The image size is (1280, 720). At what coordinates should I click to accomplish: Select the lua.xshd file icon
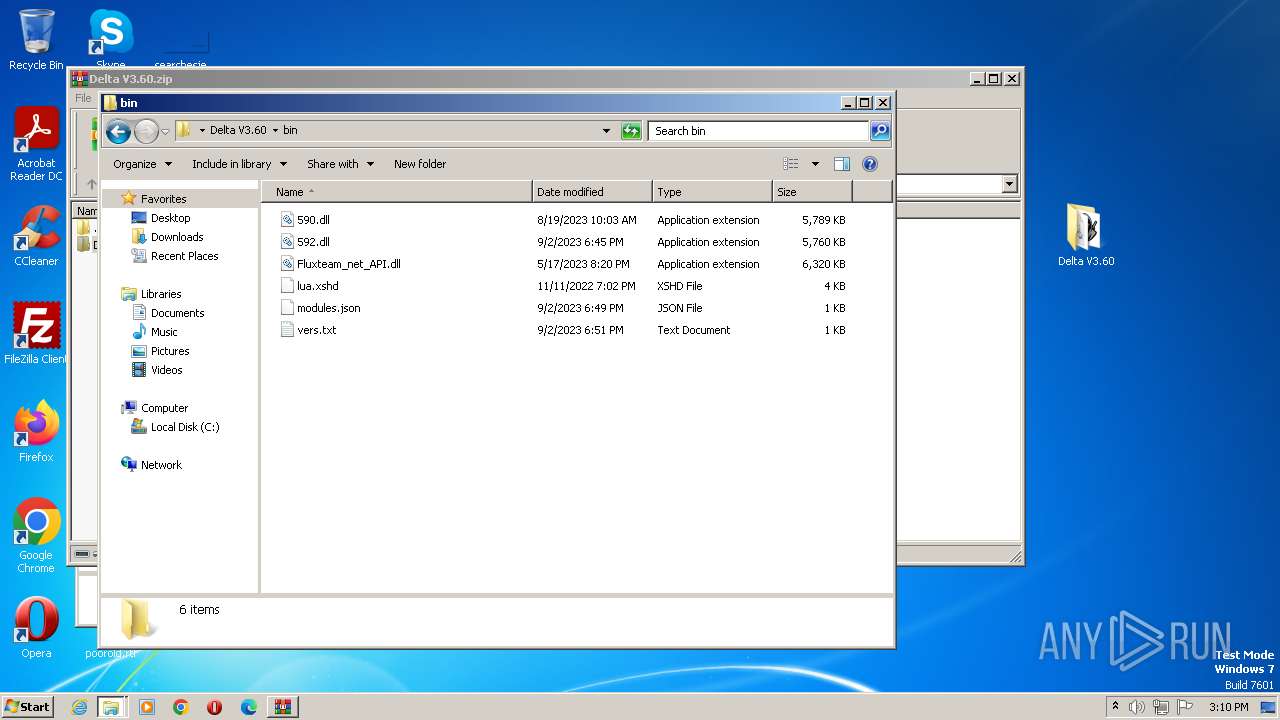(x=288, y=286)
